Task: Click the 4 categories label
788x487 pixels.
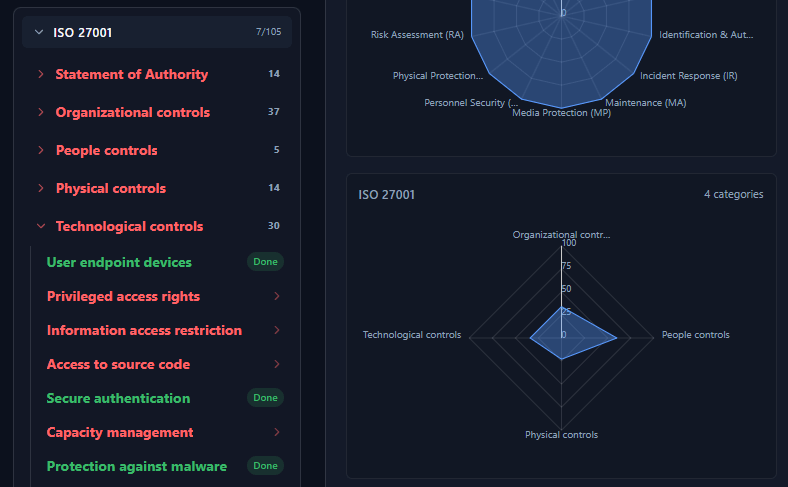Action: tap(733, 194)
